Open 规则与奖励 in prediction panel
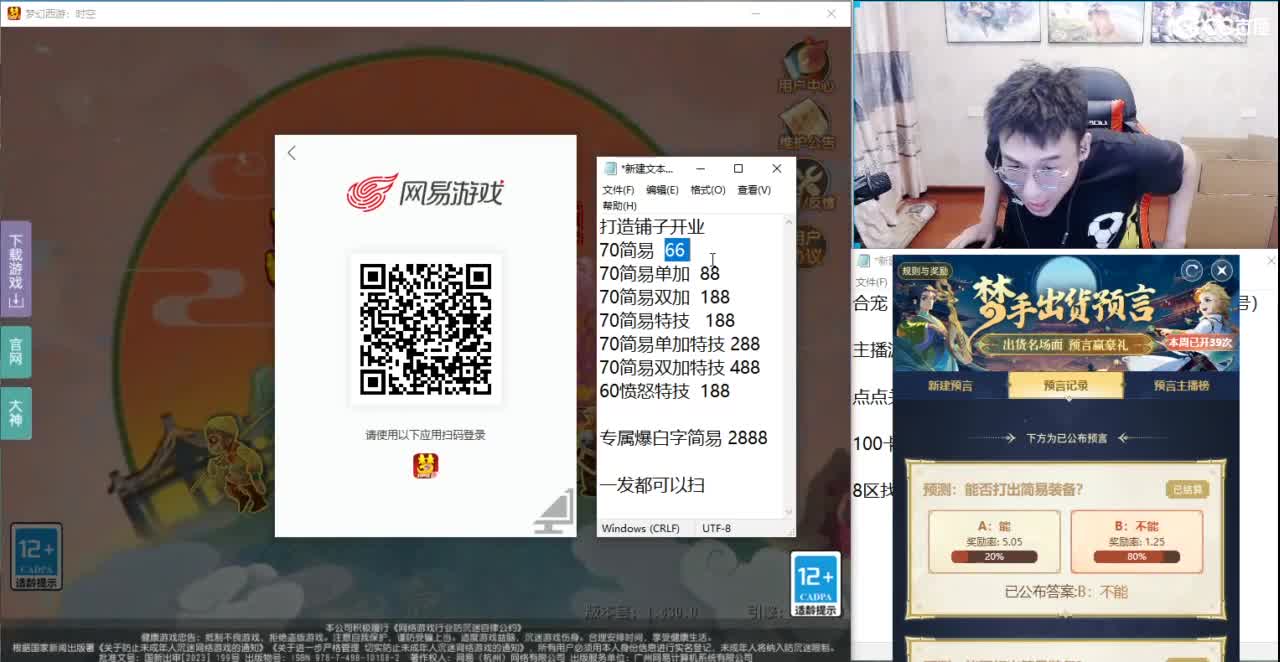1280x662 pixels. 925,271
